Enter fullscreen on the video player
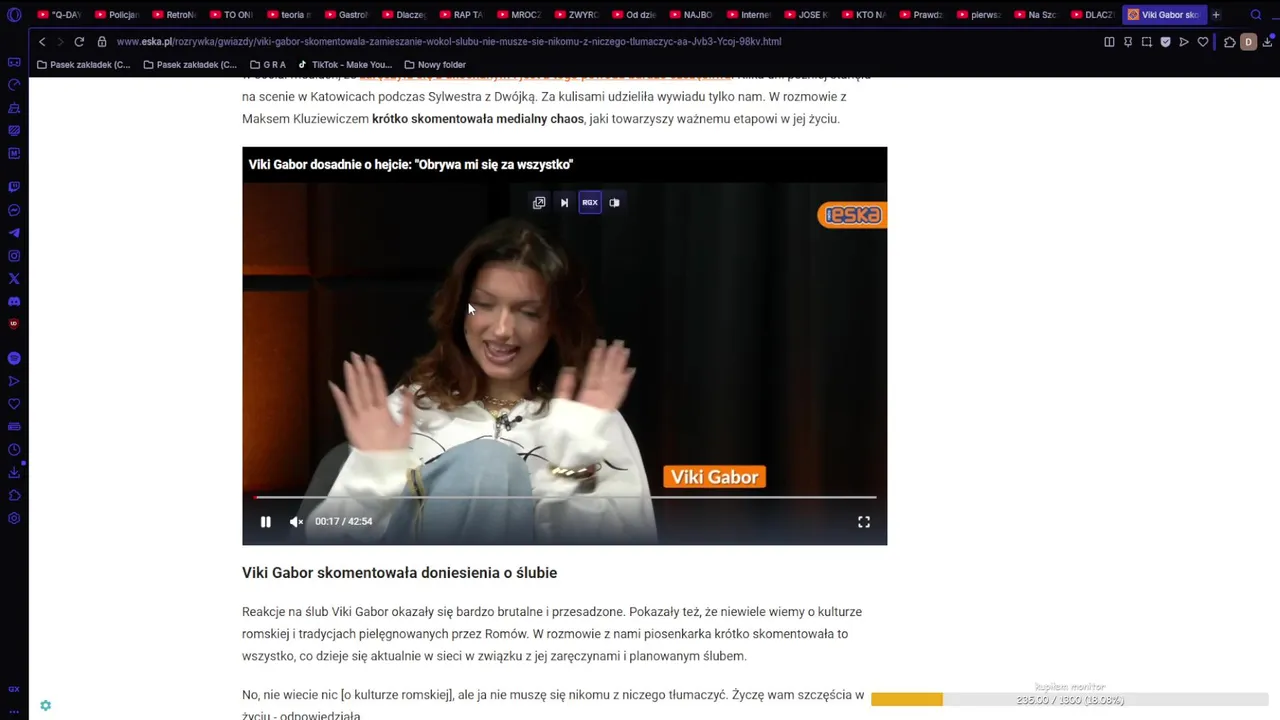 pos(864,522)
